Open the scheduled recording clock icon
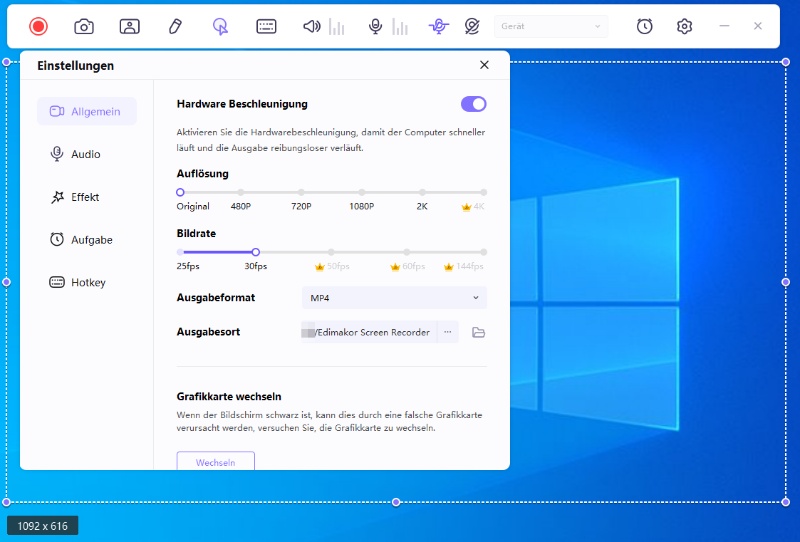 (x=645, y=27)
